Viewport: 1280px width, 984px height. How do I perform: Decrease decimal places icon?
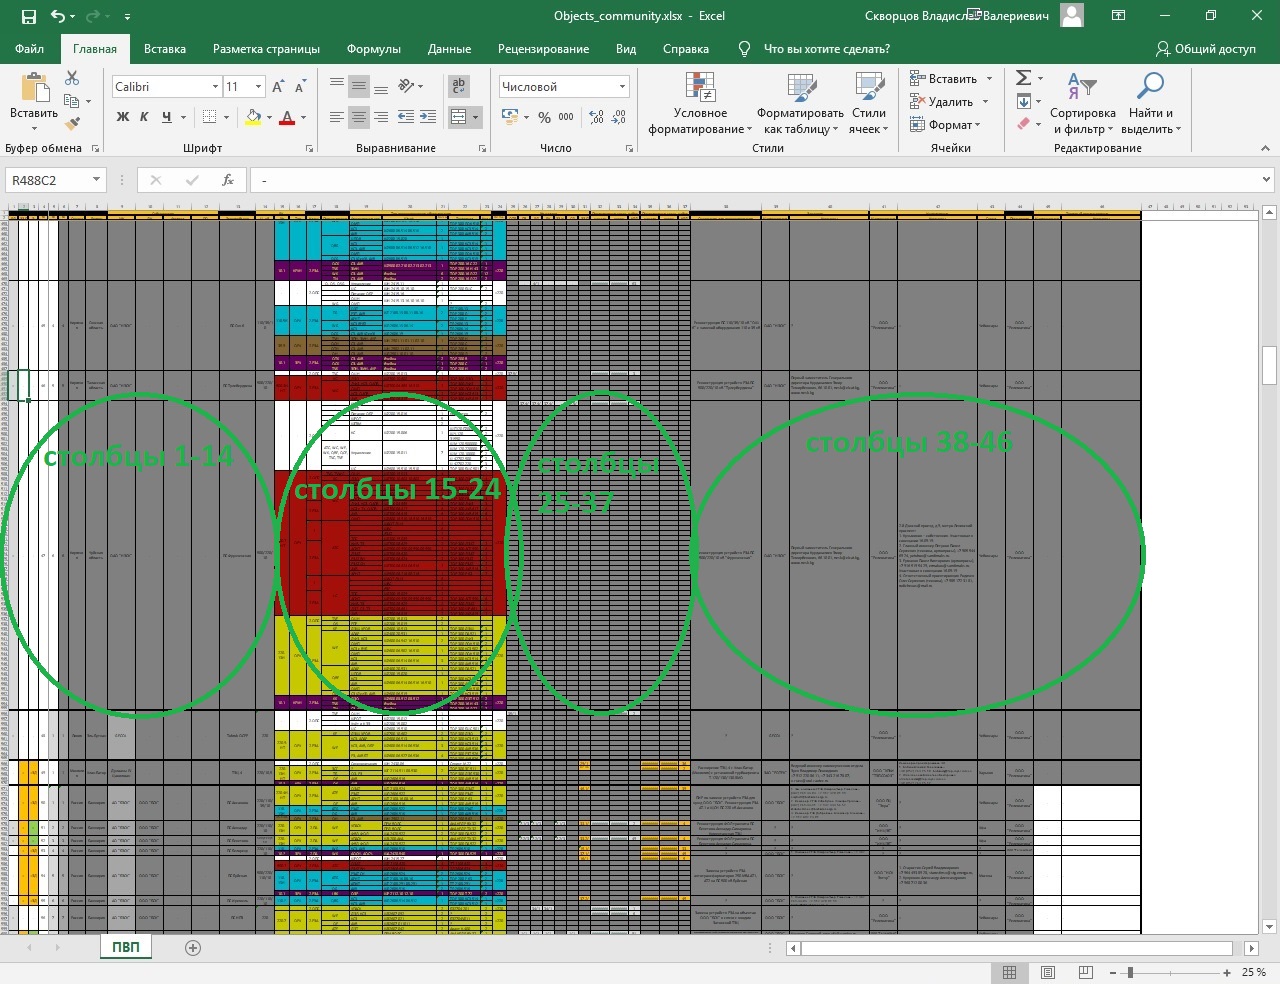coord(619,117)
